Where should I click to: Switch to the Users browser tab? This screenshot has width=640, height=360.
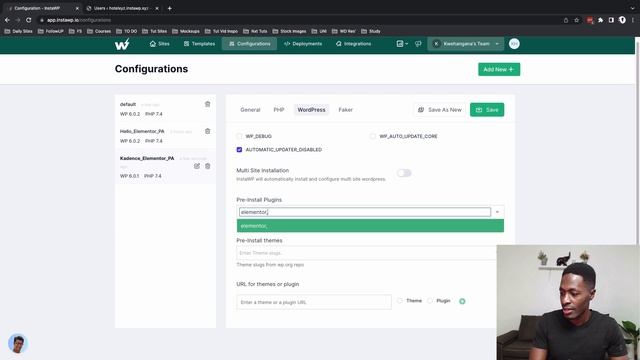point(121,8)
